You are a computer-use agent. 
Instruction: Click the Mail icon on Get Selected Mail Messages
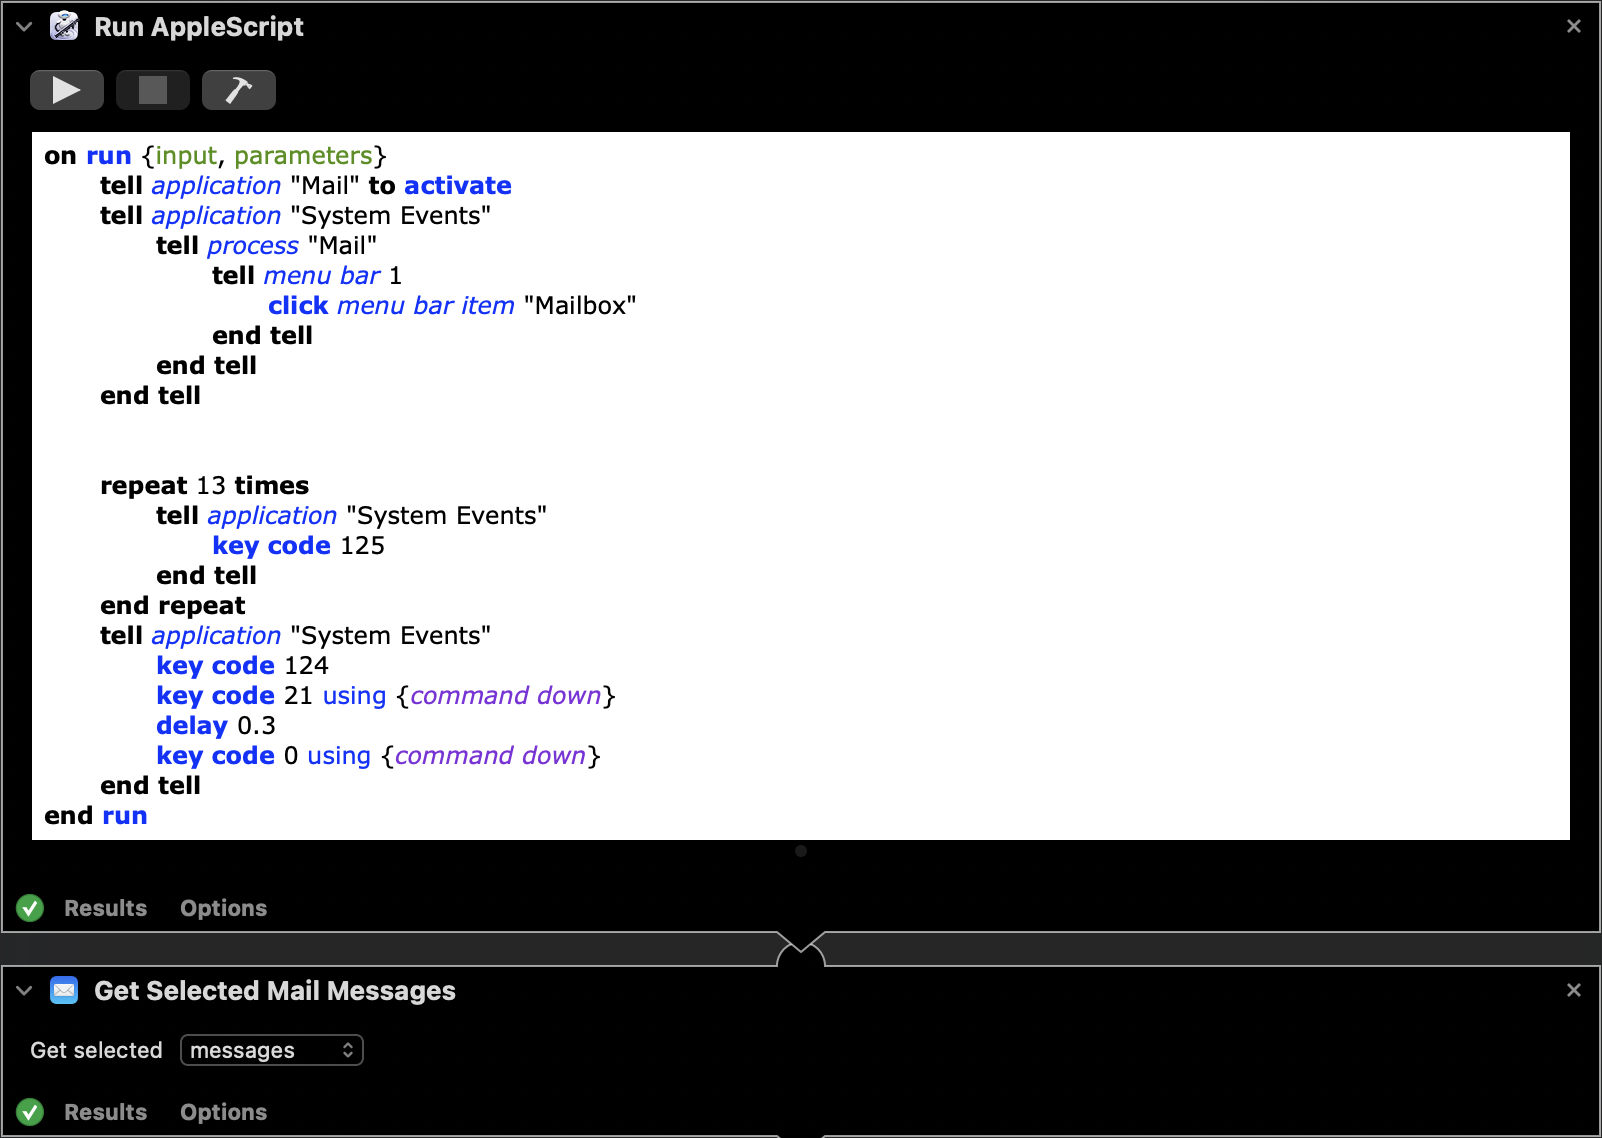64,991
